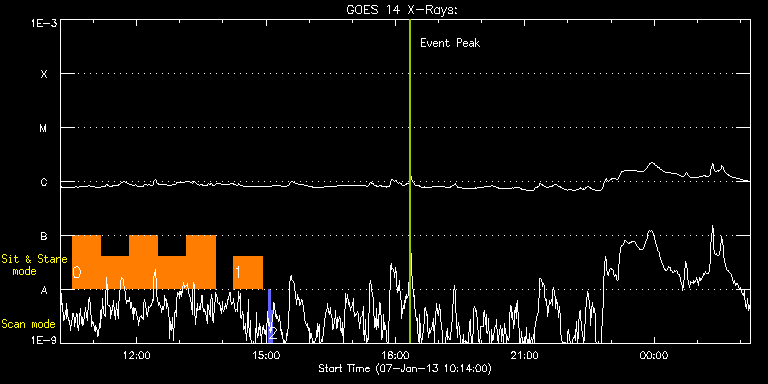Click the green Event Peak vertical line
The height and width of the screenshot is (384, 768).
[x=409, y=181]
